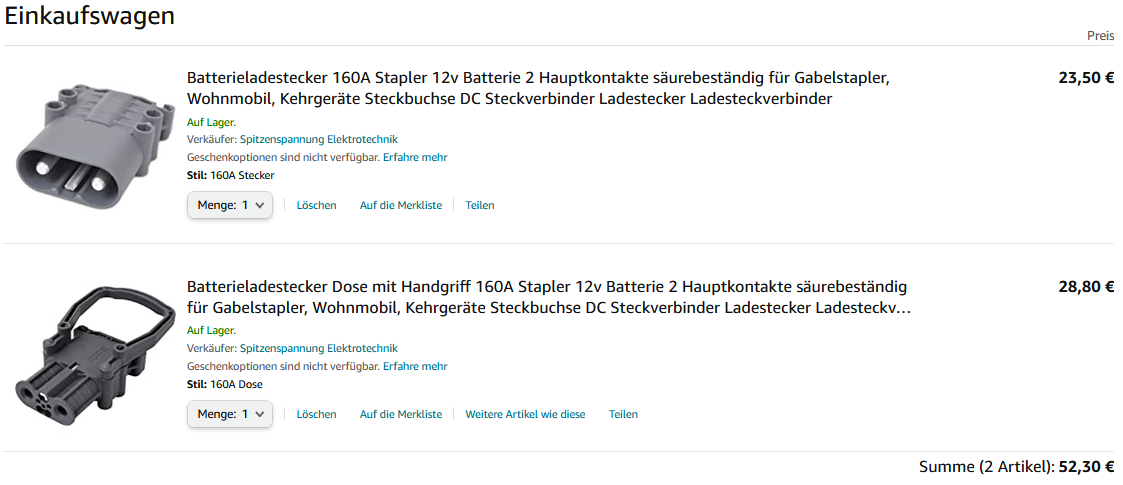Open the Menge dropdown for 160A Dose
Image resolution: width=1123 pixels, height=485 pixels.
(229, 414)
